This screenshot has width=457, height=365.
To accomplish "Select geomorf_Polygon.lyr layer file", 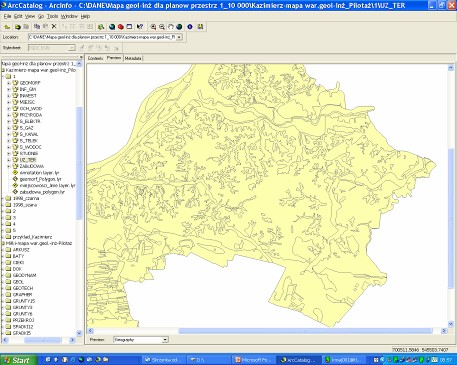I will tap(40, 179).
